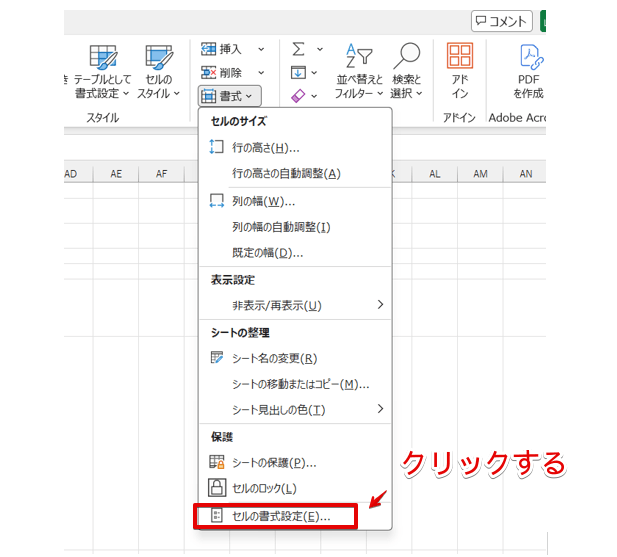This screenshot has height=557, width=617.
Task: Choose 既定の幅(D)... menu item
Action: pyautogui.click(x=296, y=253)
